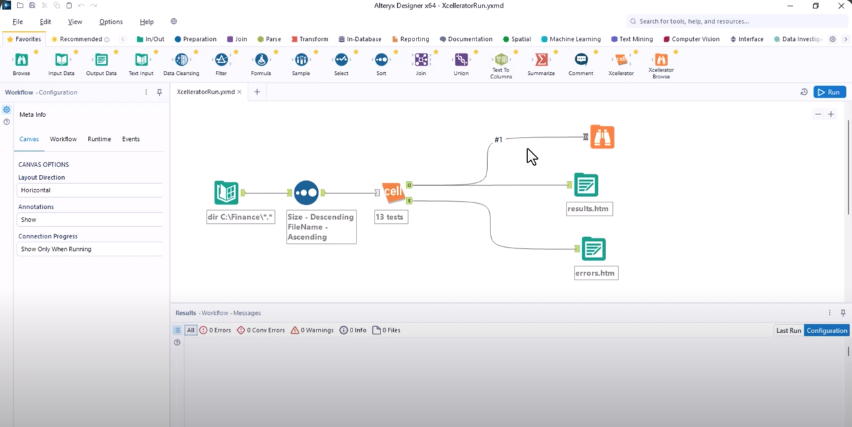Select the Text Input tool icon
The height and width of the screenshot is (427, 852).
141,60
